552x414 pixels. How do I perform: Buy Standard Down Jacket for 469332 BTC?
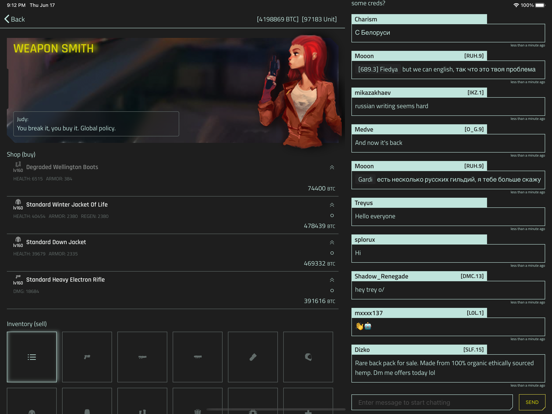pos(172,252)
